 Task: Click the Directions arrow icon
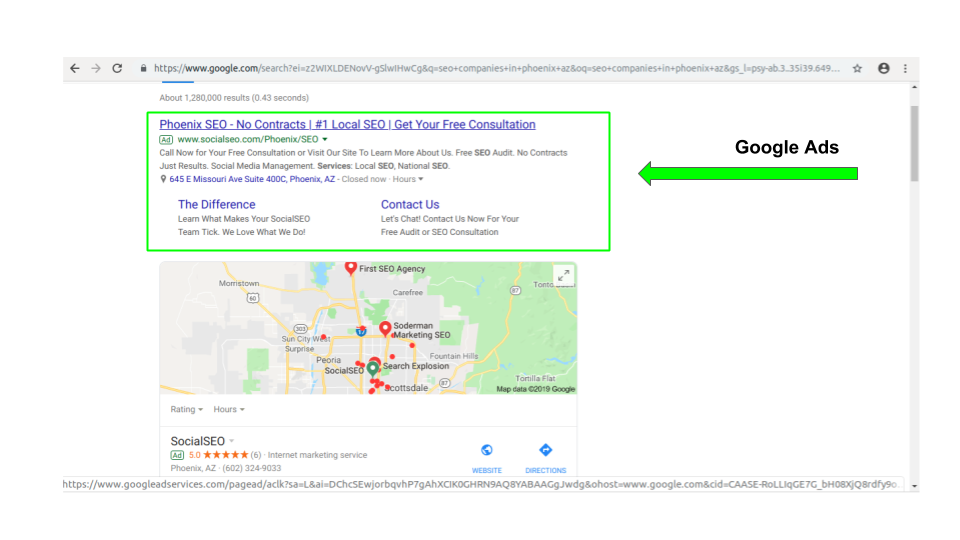(x=546, y=451)
